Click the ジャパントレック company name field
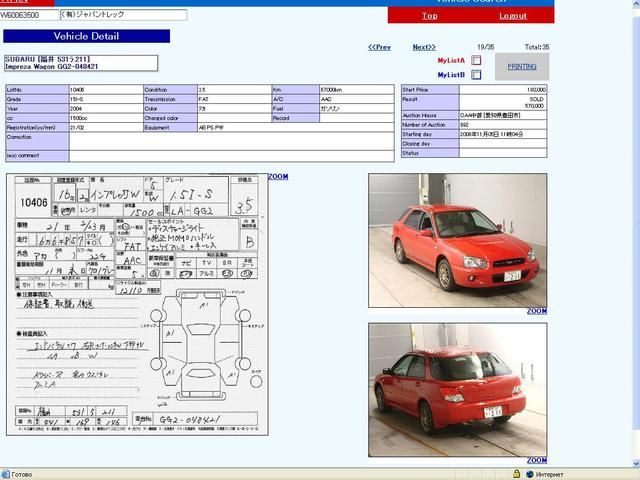 click(x=123, y=15)
